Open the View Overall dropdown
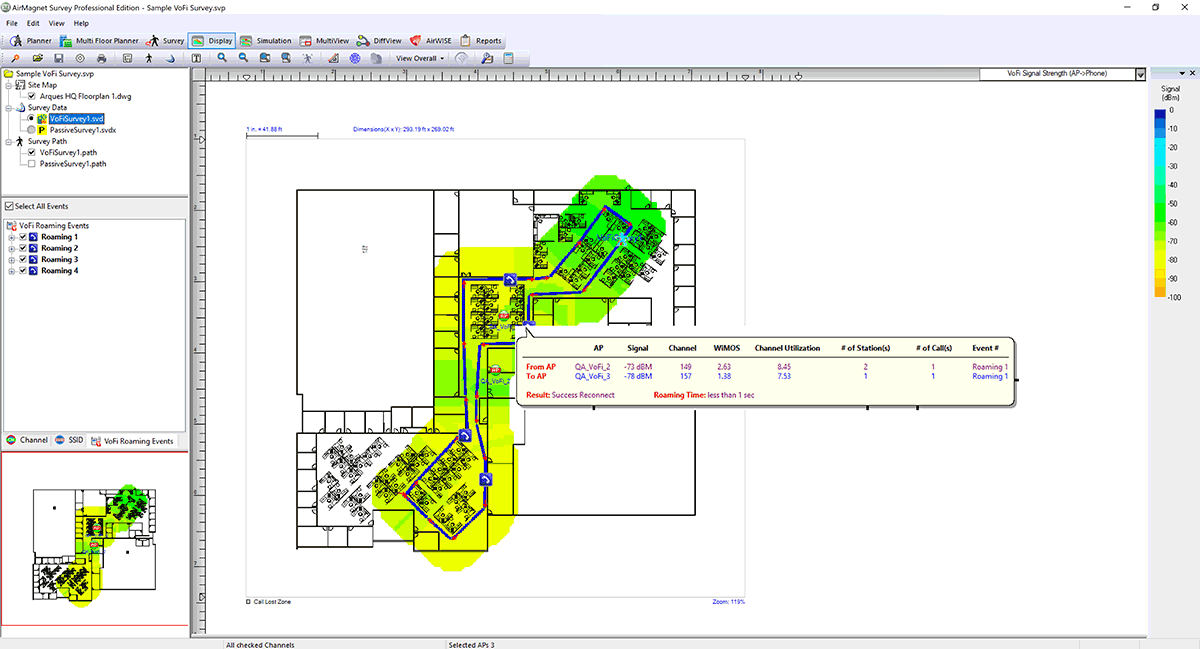This screenshot has height=649, width=1200. [x=420, y=58]
